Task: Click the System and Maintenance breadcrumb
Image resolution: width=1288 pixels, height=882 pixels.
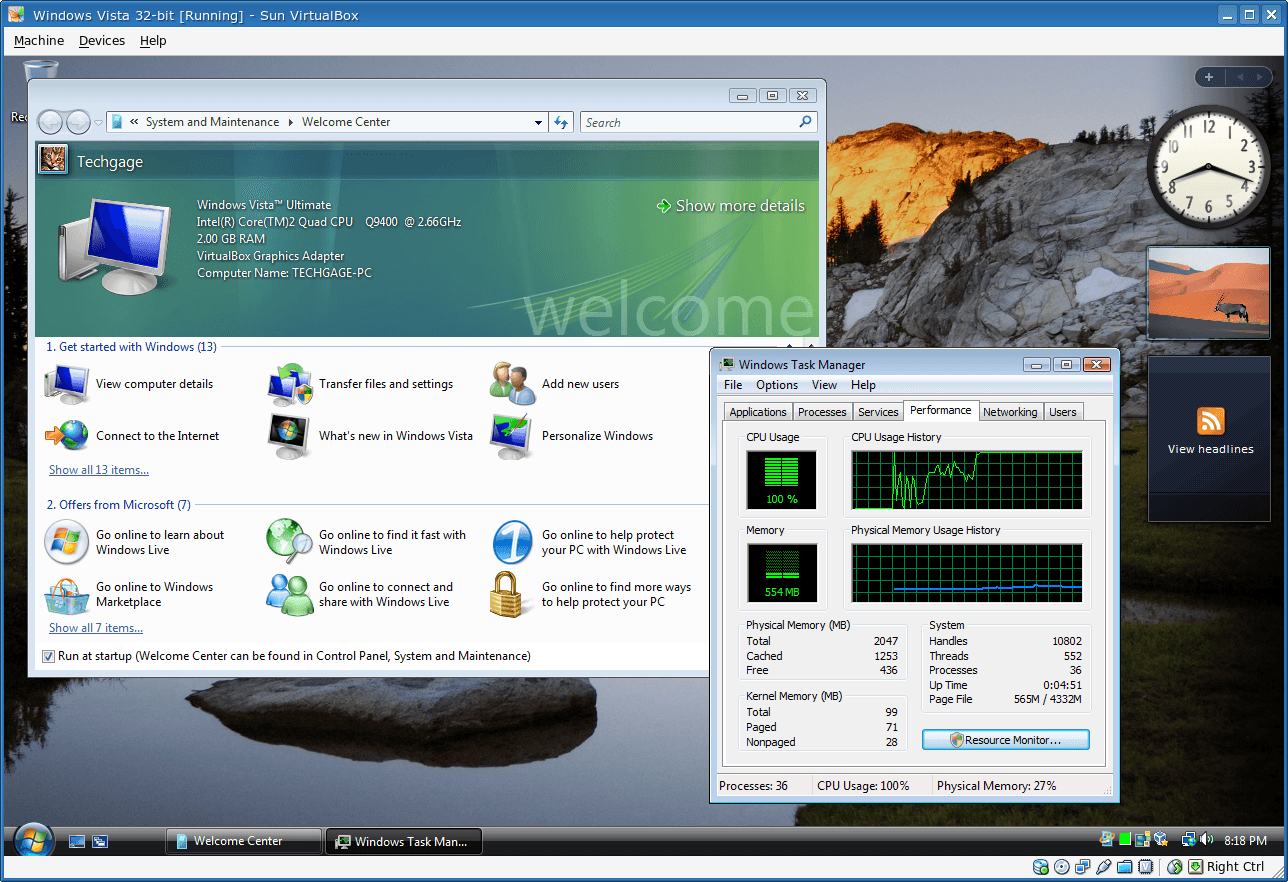Action: click(x=212, y=122)
